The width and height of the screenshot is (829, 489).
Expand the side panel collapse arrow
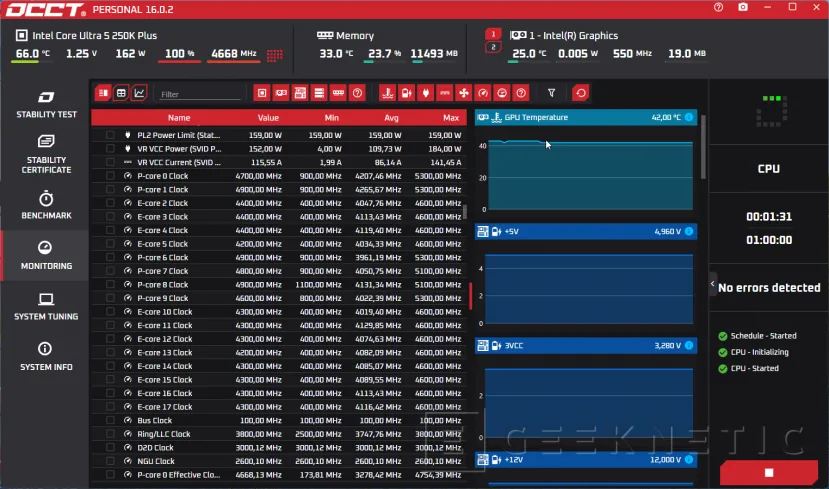[x=713, y=285]
